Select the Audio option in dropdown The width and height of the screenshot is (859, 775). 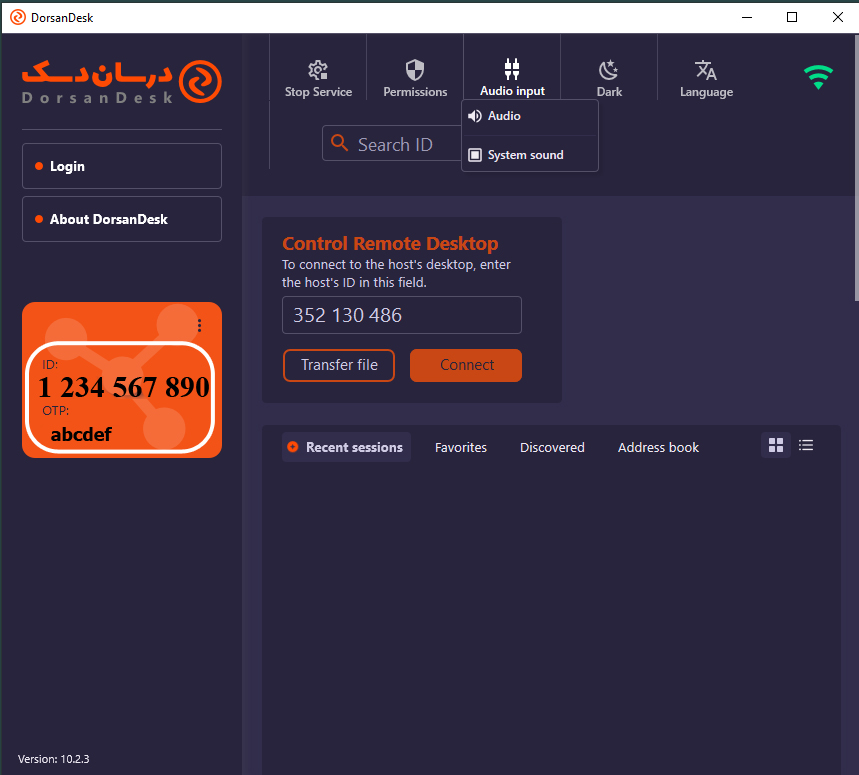[x=530, y=116]
